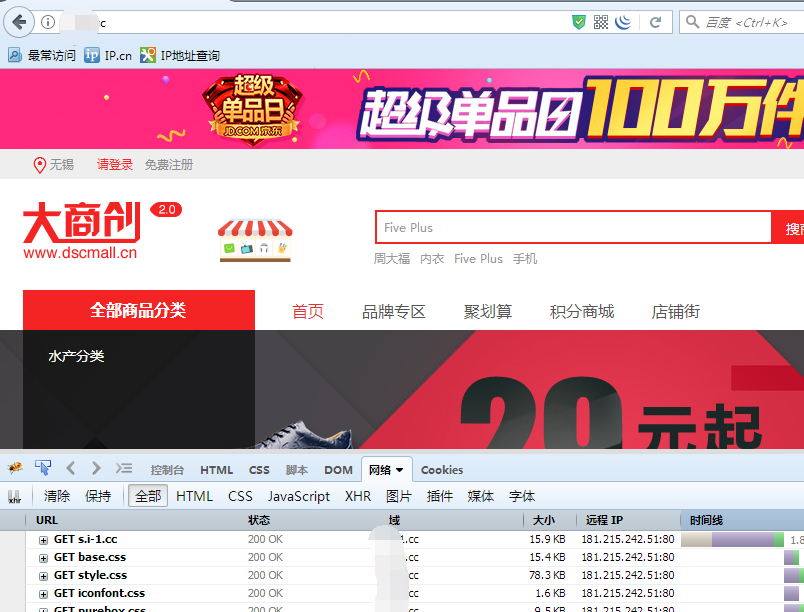Click the QR code icon in address bar

click(601, 22)
